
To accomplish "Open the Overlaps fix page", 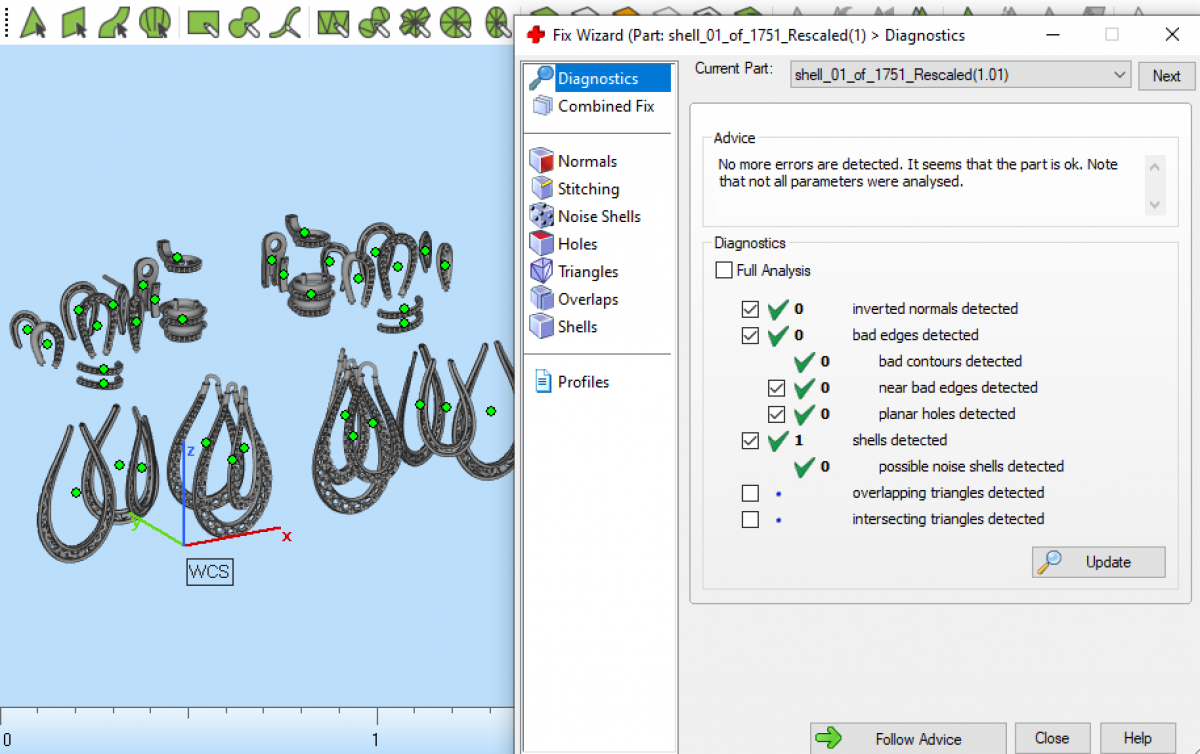I will (587, 299).
